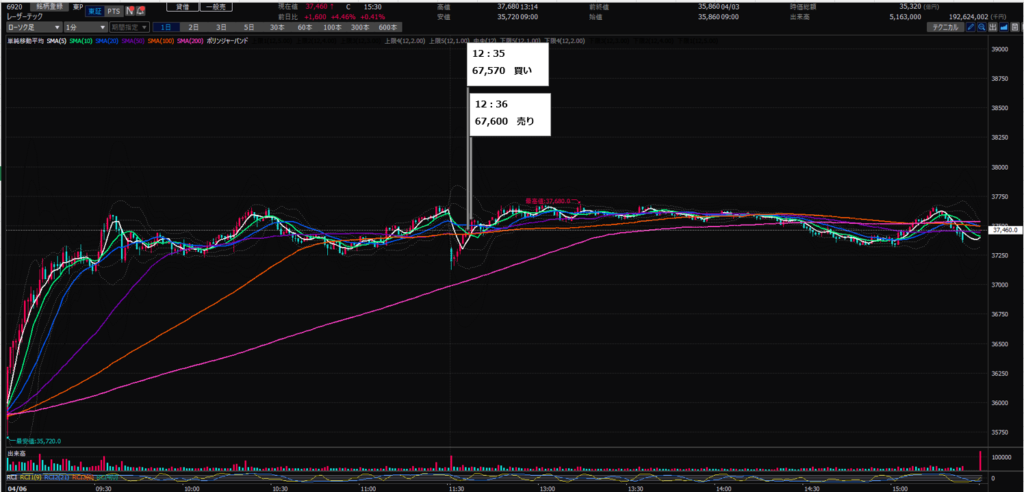Switch to the 5日 period tab
The width and height of the screenshot is (1024, 492).
(248, 27)
